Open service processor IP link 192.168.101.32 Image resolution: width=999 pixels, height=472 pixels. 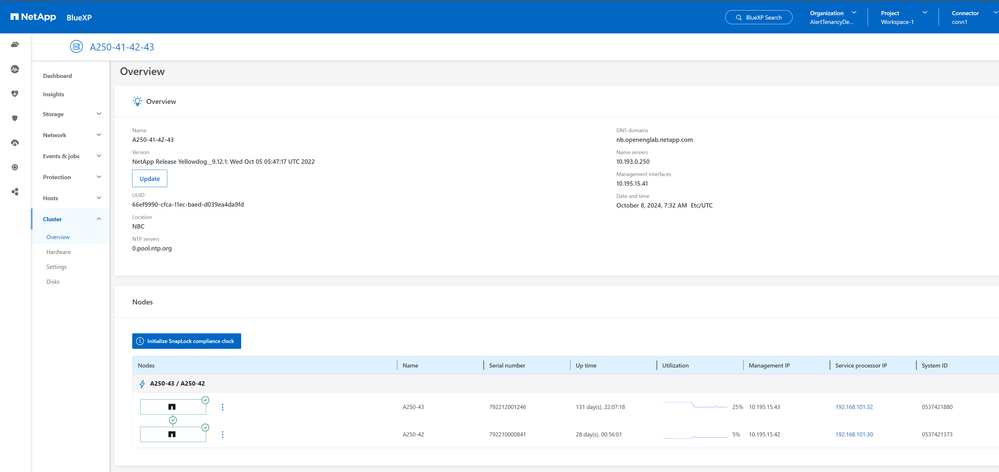pyautogui.click(x=853, y=407)
